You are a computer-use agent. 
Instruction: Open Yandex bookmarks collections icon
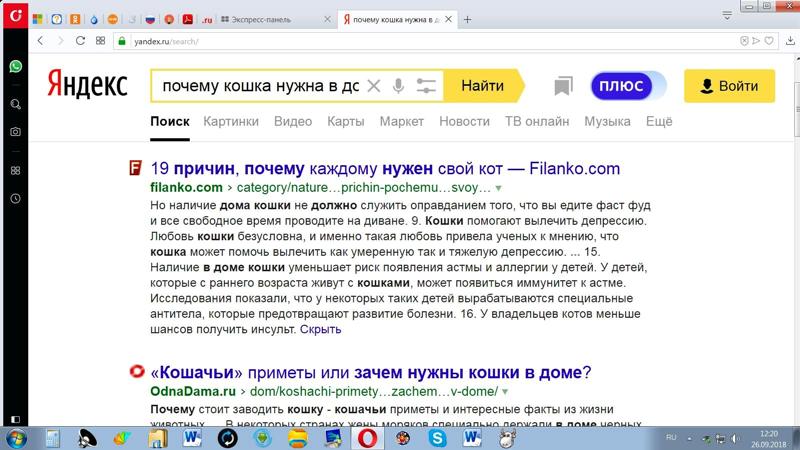(x=563, y=86)
